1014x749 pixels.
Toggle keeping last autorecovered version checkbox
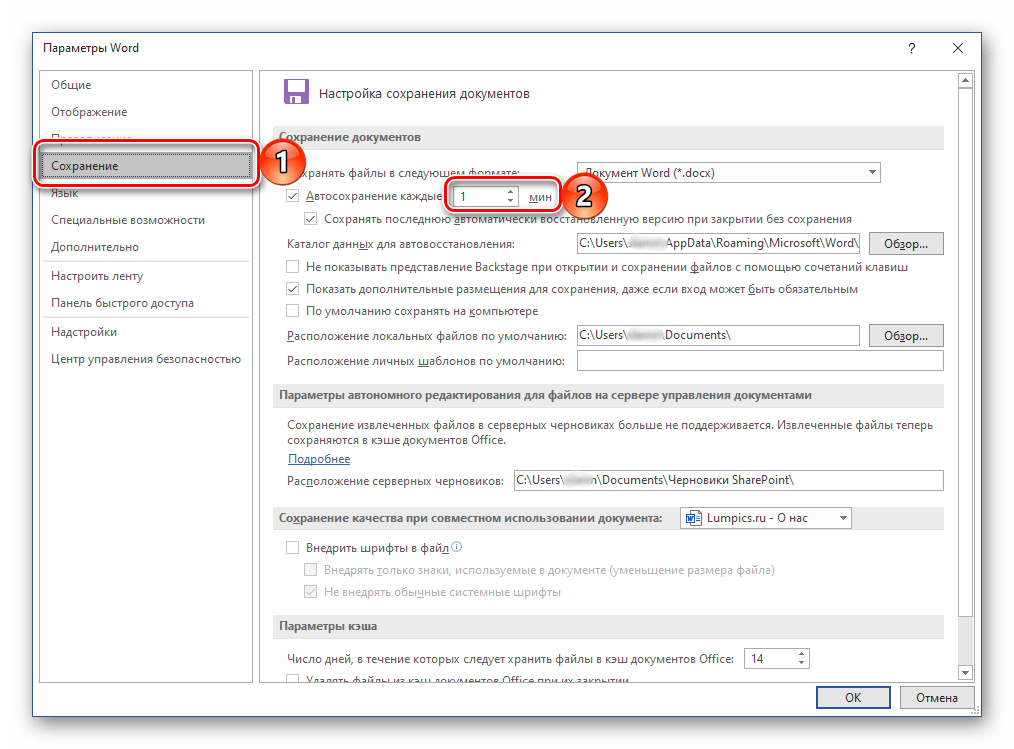coord(311,219)
